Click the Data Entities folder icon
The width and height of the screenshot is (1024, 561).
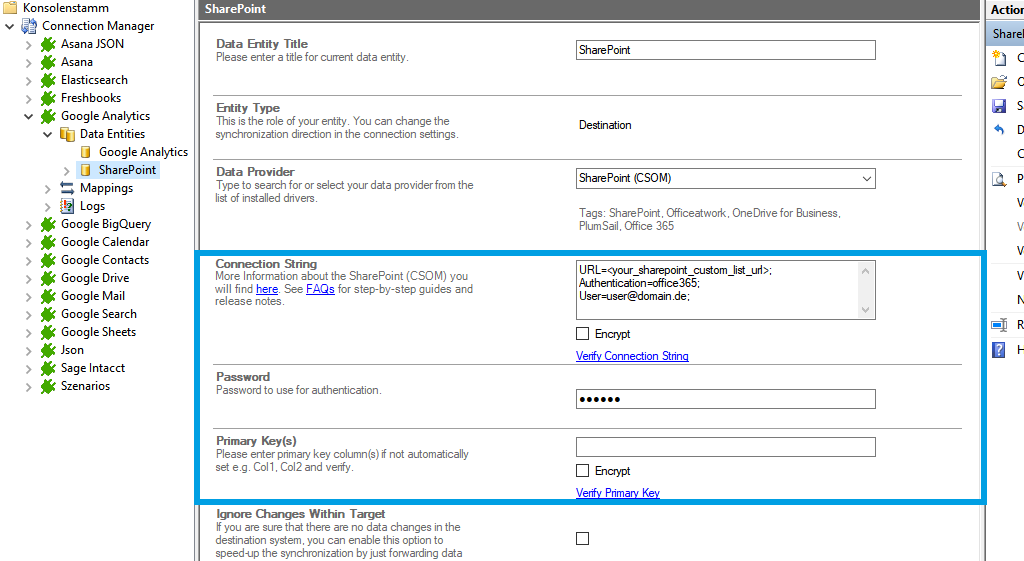click(x=67, y=134)
